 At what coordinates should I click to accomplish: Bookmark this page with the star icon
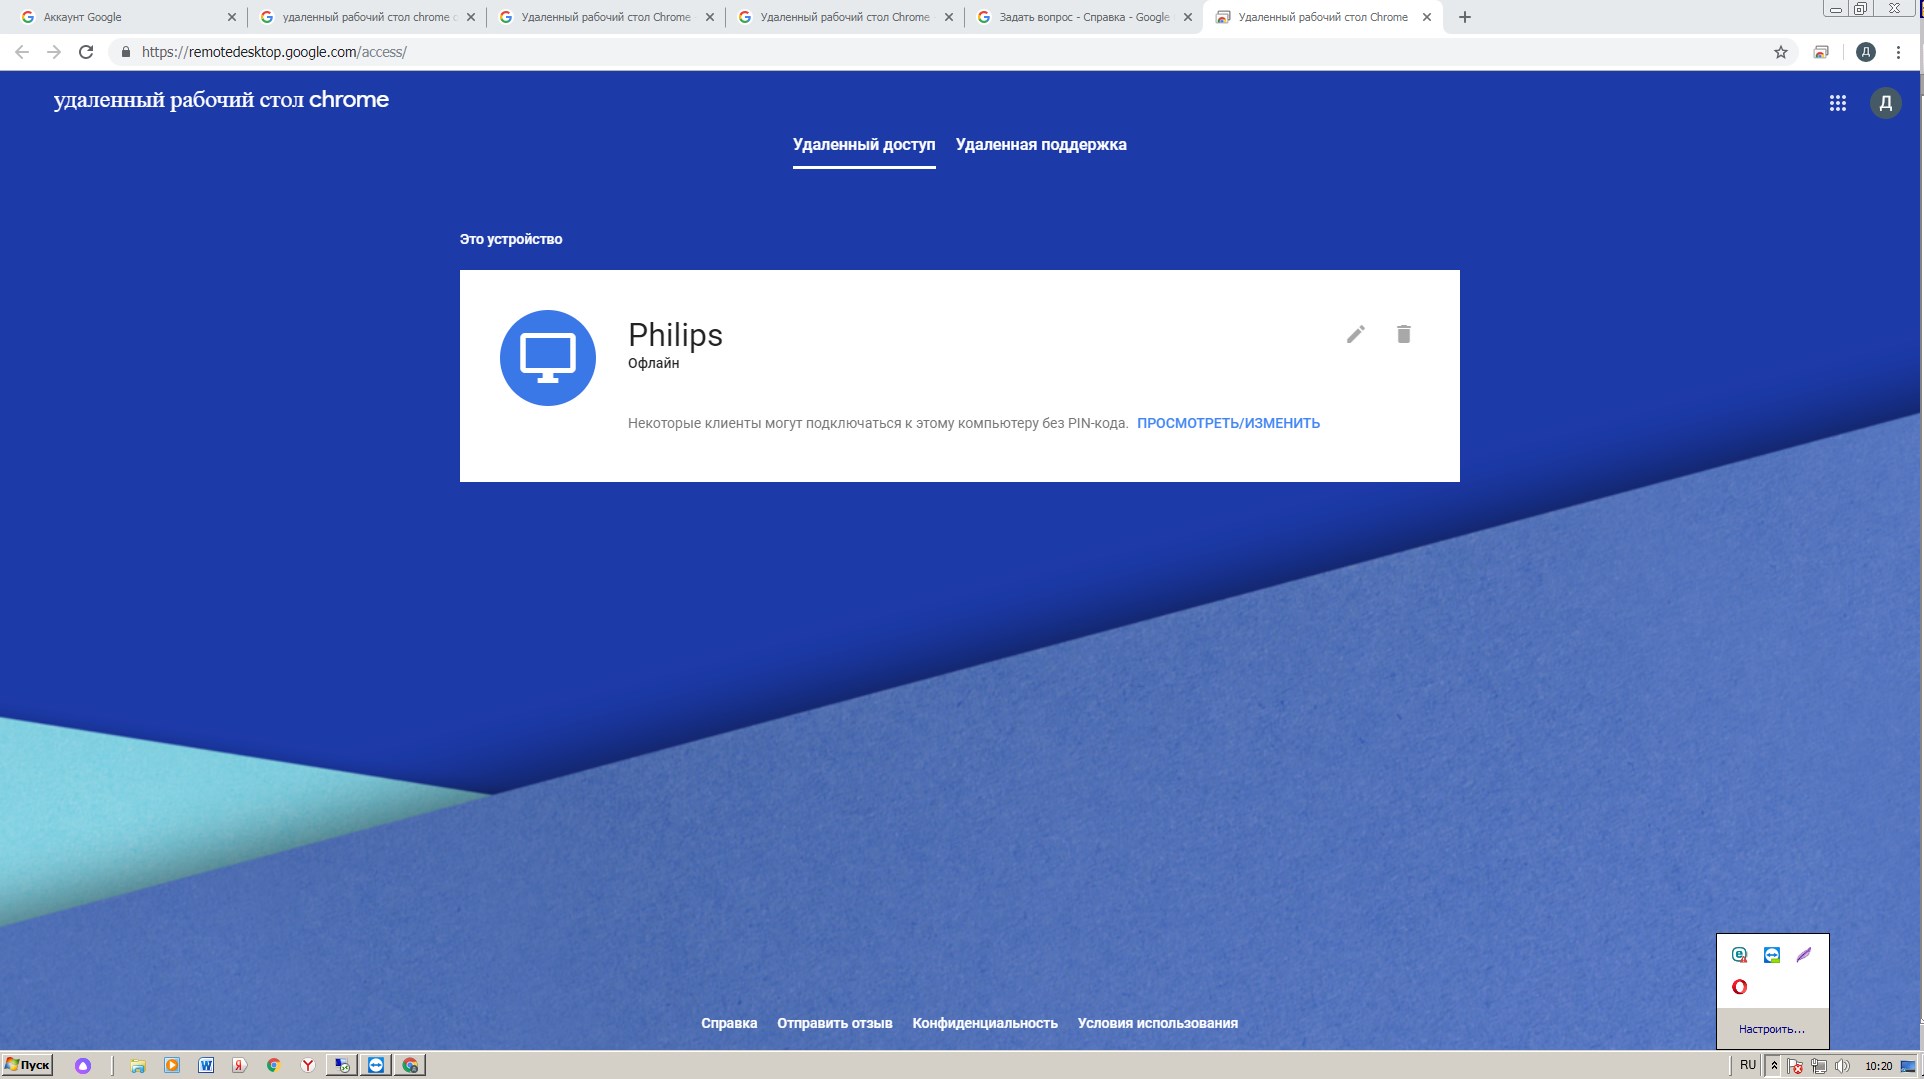pyautogui.click(x=1780, y=52)
